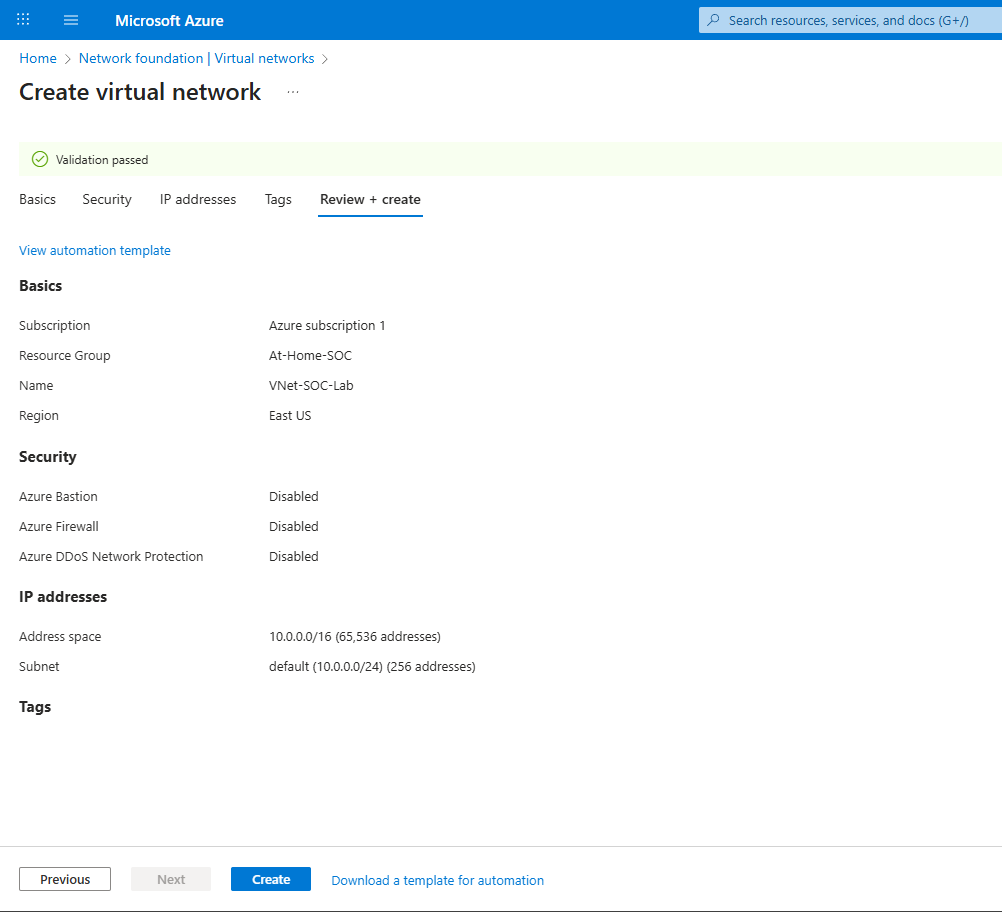Viewport: 1002px width, 912px height.
Task: Click the Security section heading
Action: pyautogui.click(x=47, y=457)
